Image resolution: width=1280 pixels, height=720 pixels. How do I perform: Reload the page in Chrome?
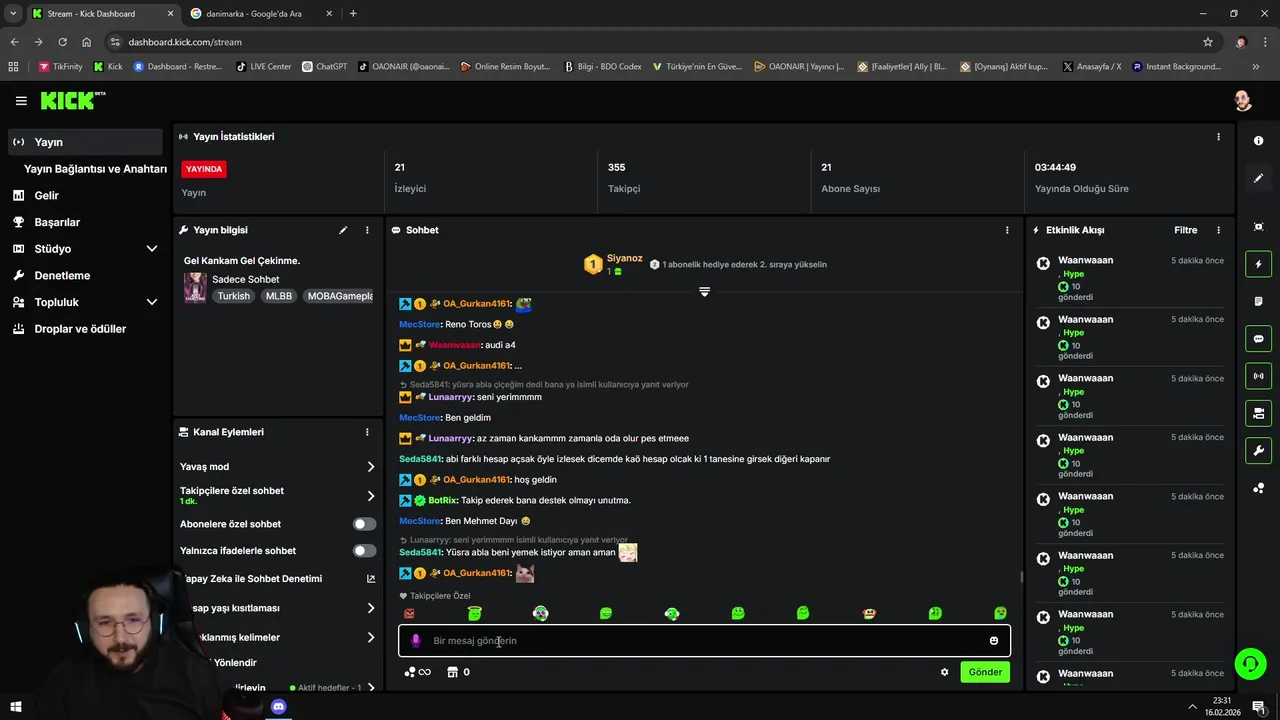coord(62,42)
